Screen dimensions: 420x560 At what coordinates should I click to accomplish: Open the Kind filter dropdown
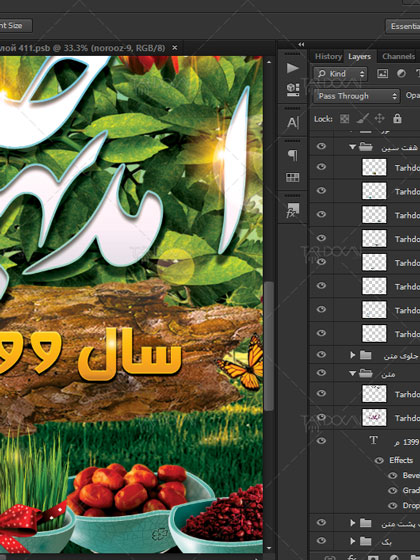click(x=341, y=74)
